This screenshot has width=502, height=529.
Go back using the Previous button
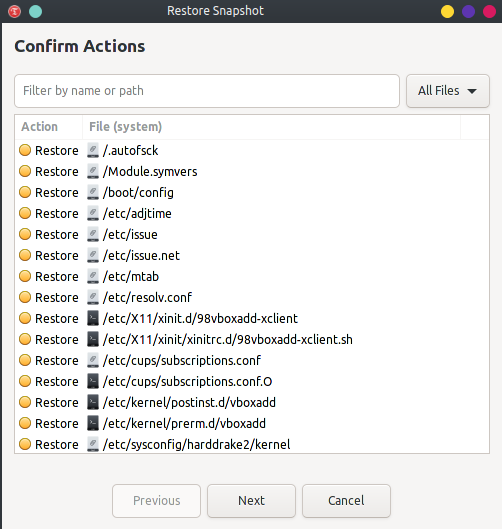pyautogui.click(x=157, y=501)
